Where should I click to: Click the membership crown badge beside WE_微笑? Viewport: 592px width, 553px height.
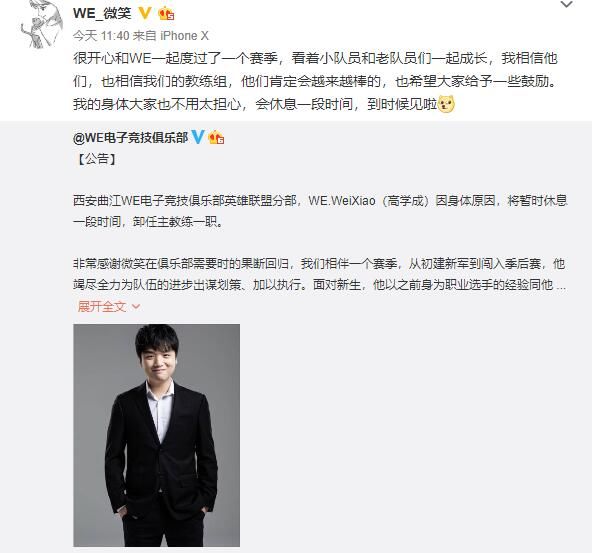pyautogui.click(x=166, y=14)
